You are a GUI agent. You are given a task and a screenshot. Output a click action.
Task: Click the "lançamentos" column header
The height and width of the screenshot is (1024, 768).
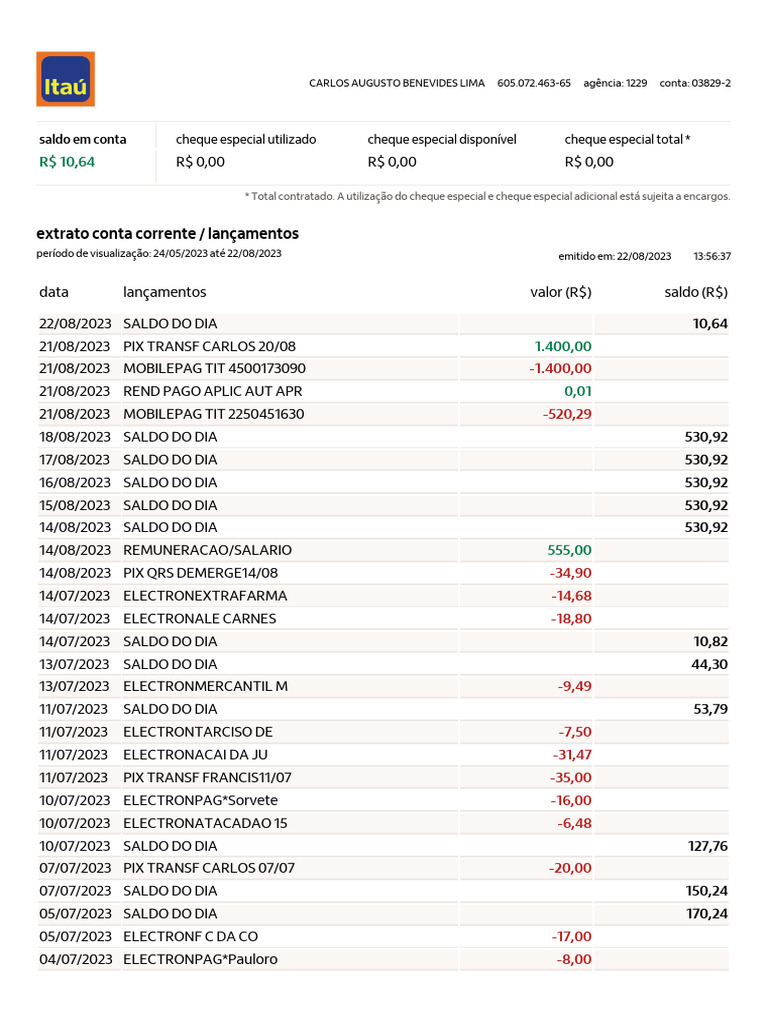165,293
